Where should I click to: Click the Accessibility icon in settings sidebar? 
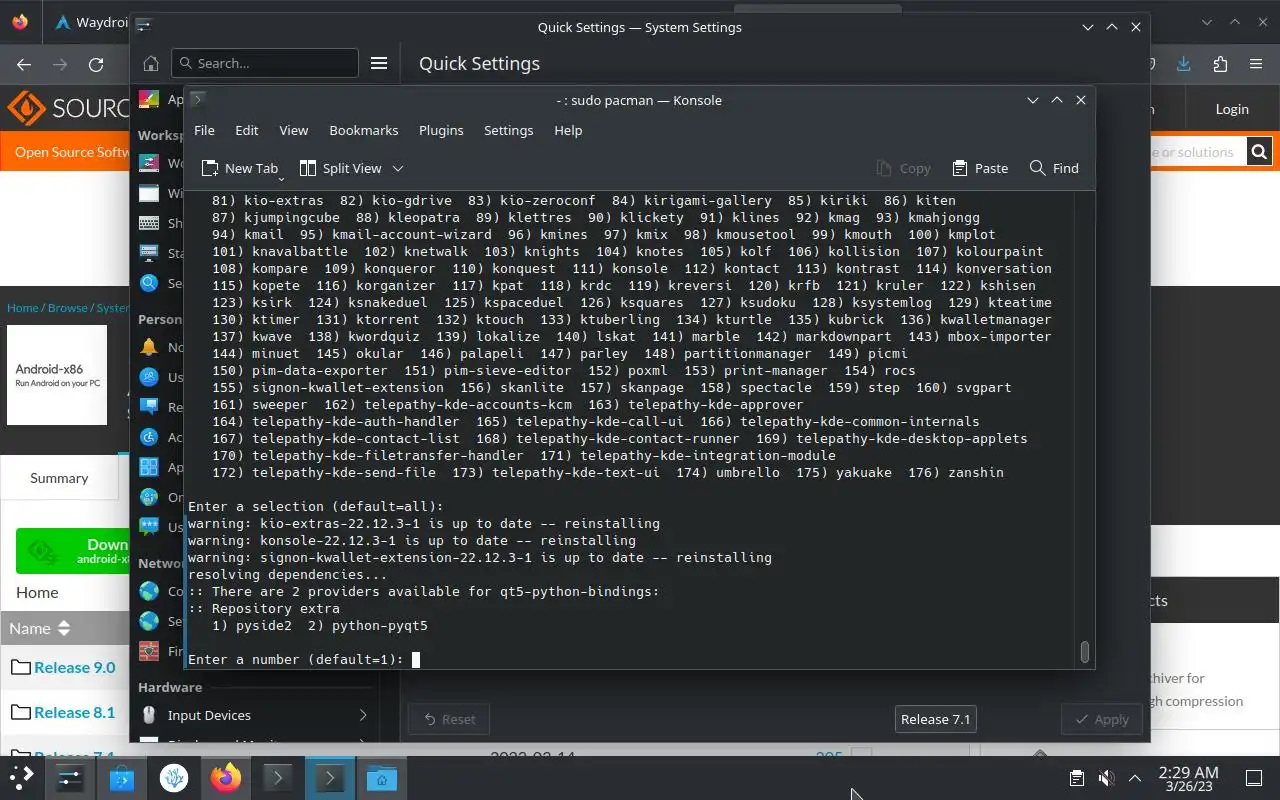(x=149, y=437)
